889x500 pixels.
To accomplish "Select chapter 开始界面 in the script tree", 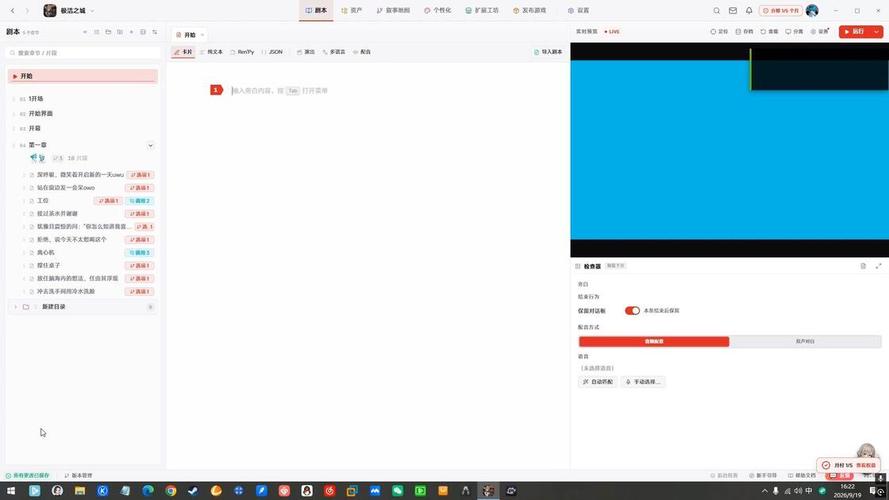I will click(41, 113).
